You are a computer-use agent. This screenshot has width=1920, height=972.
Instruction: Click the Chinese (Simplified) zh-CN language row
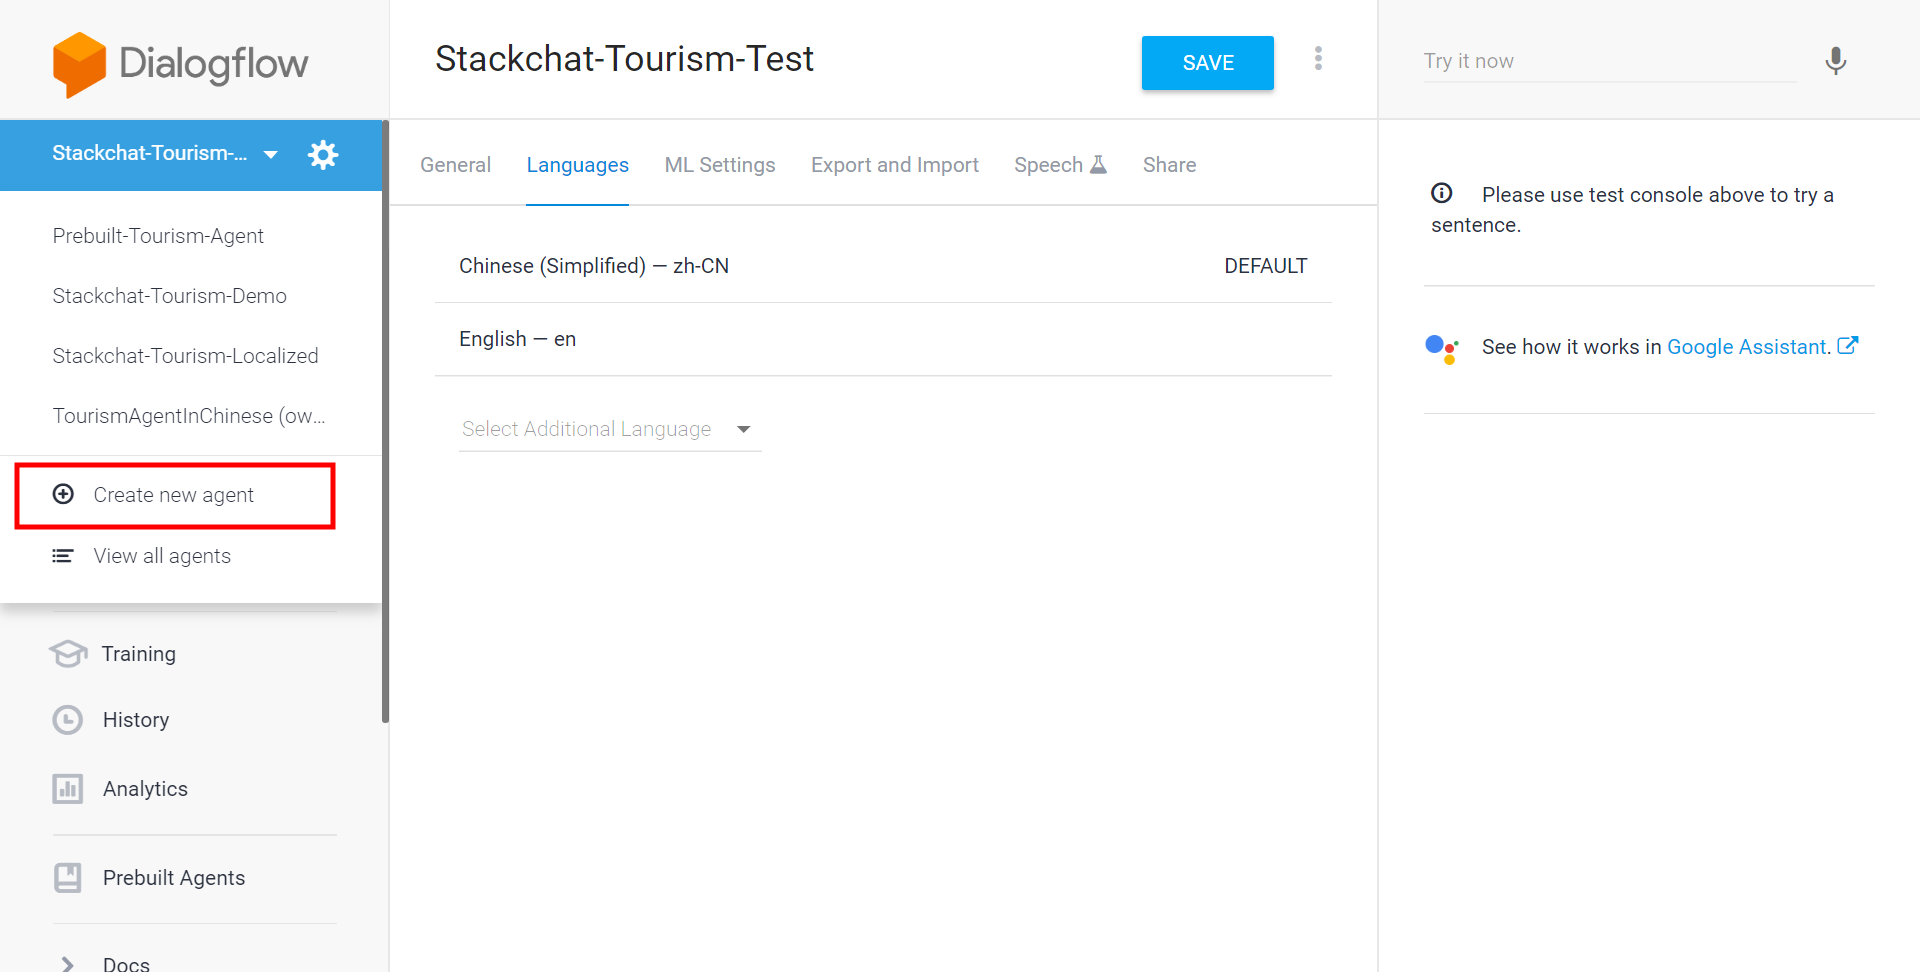883,266
